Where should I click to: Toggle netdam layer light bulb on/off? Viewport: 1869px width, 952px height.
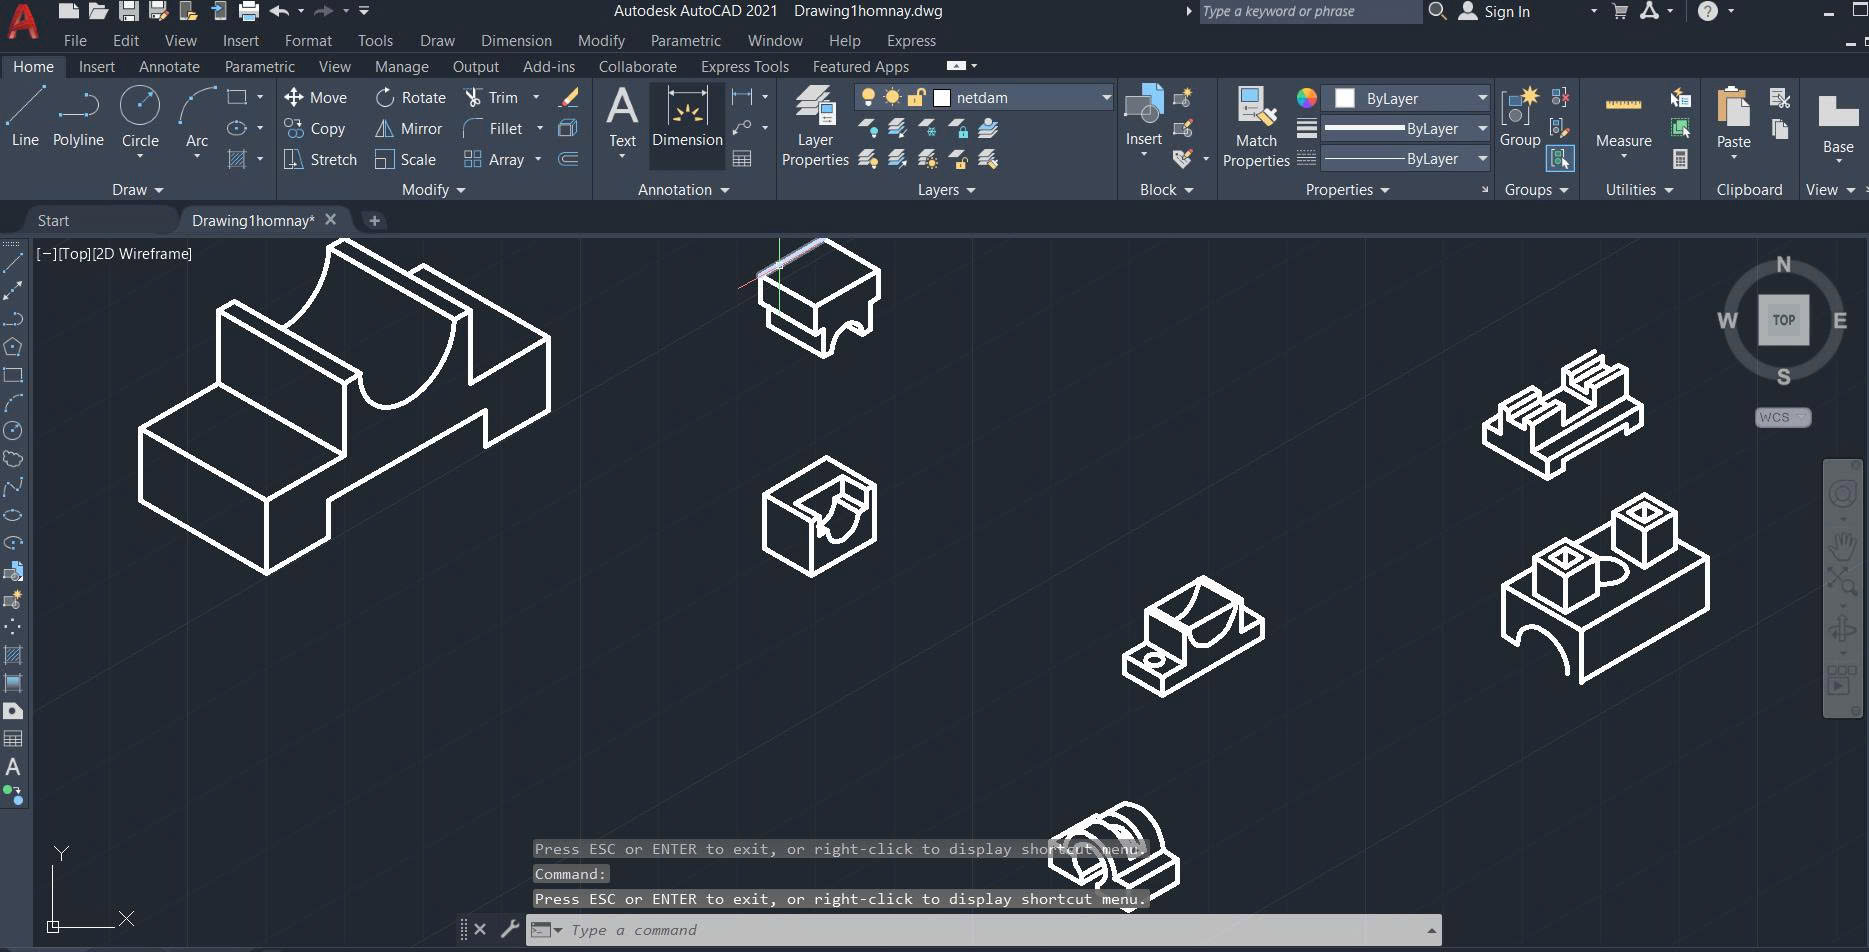coord(868,98)
